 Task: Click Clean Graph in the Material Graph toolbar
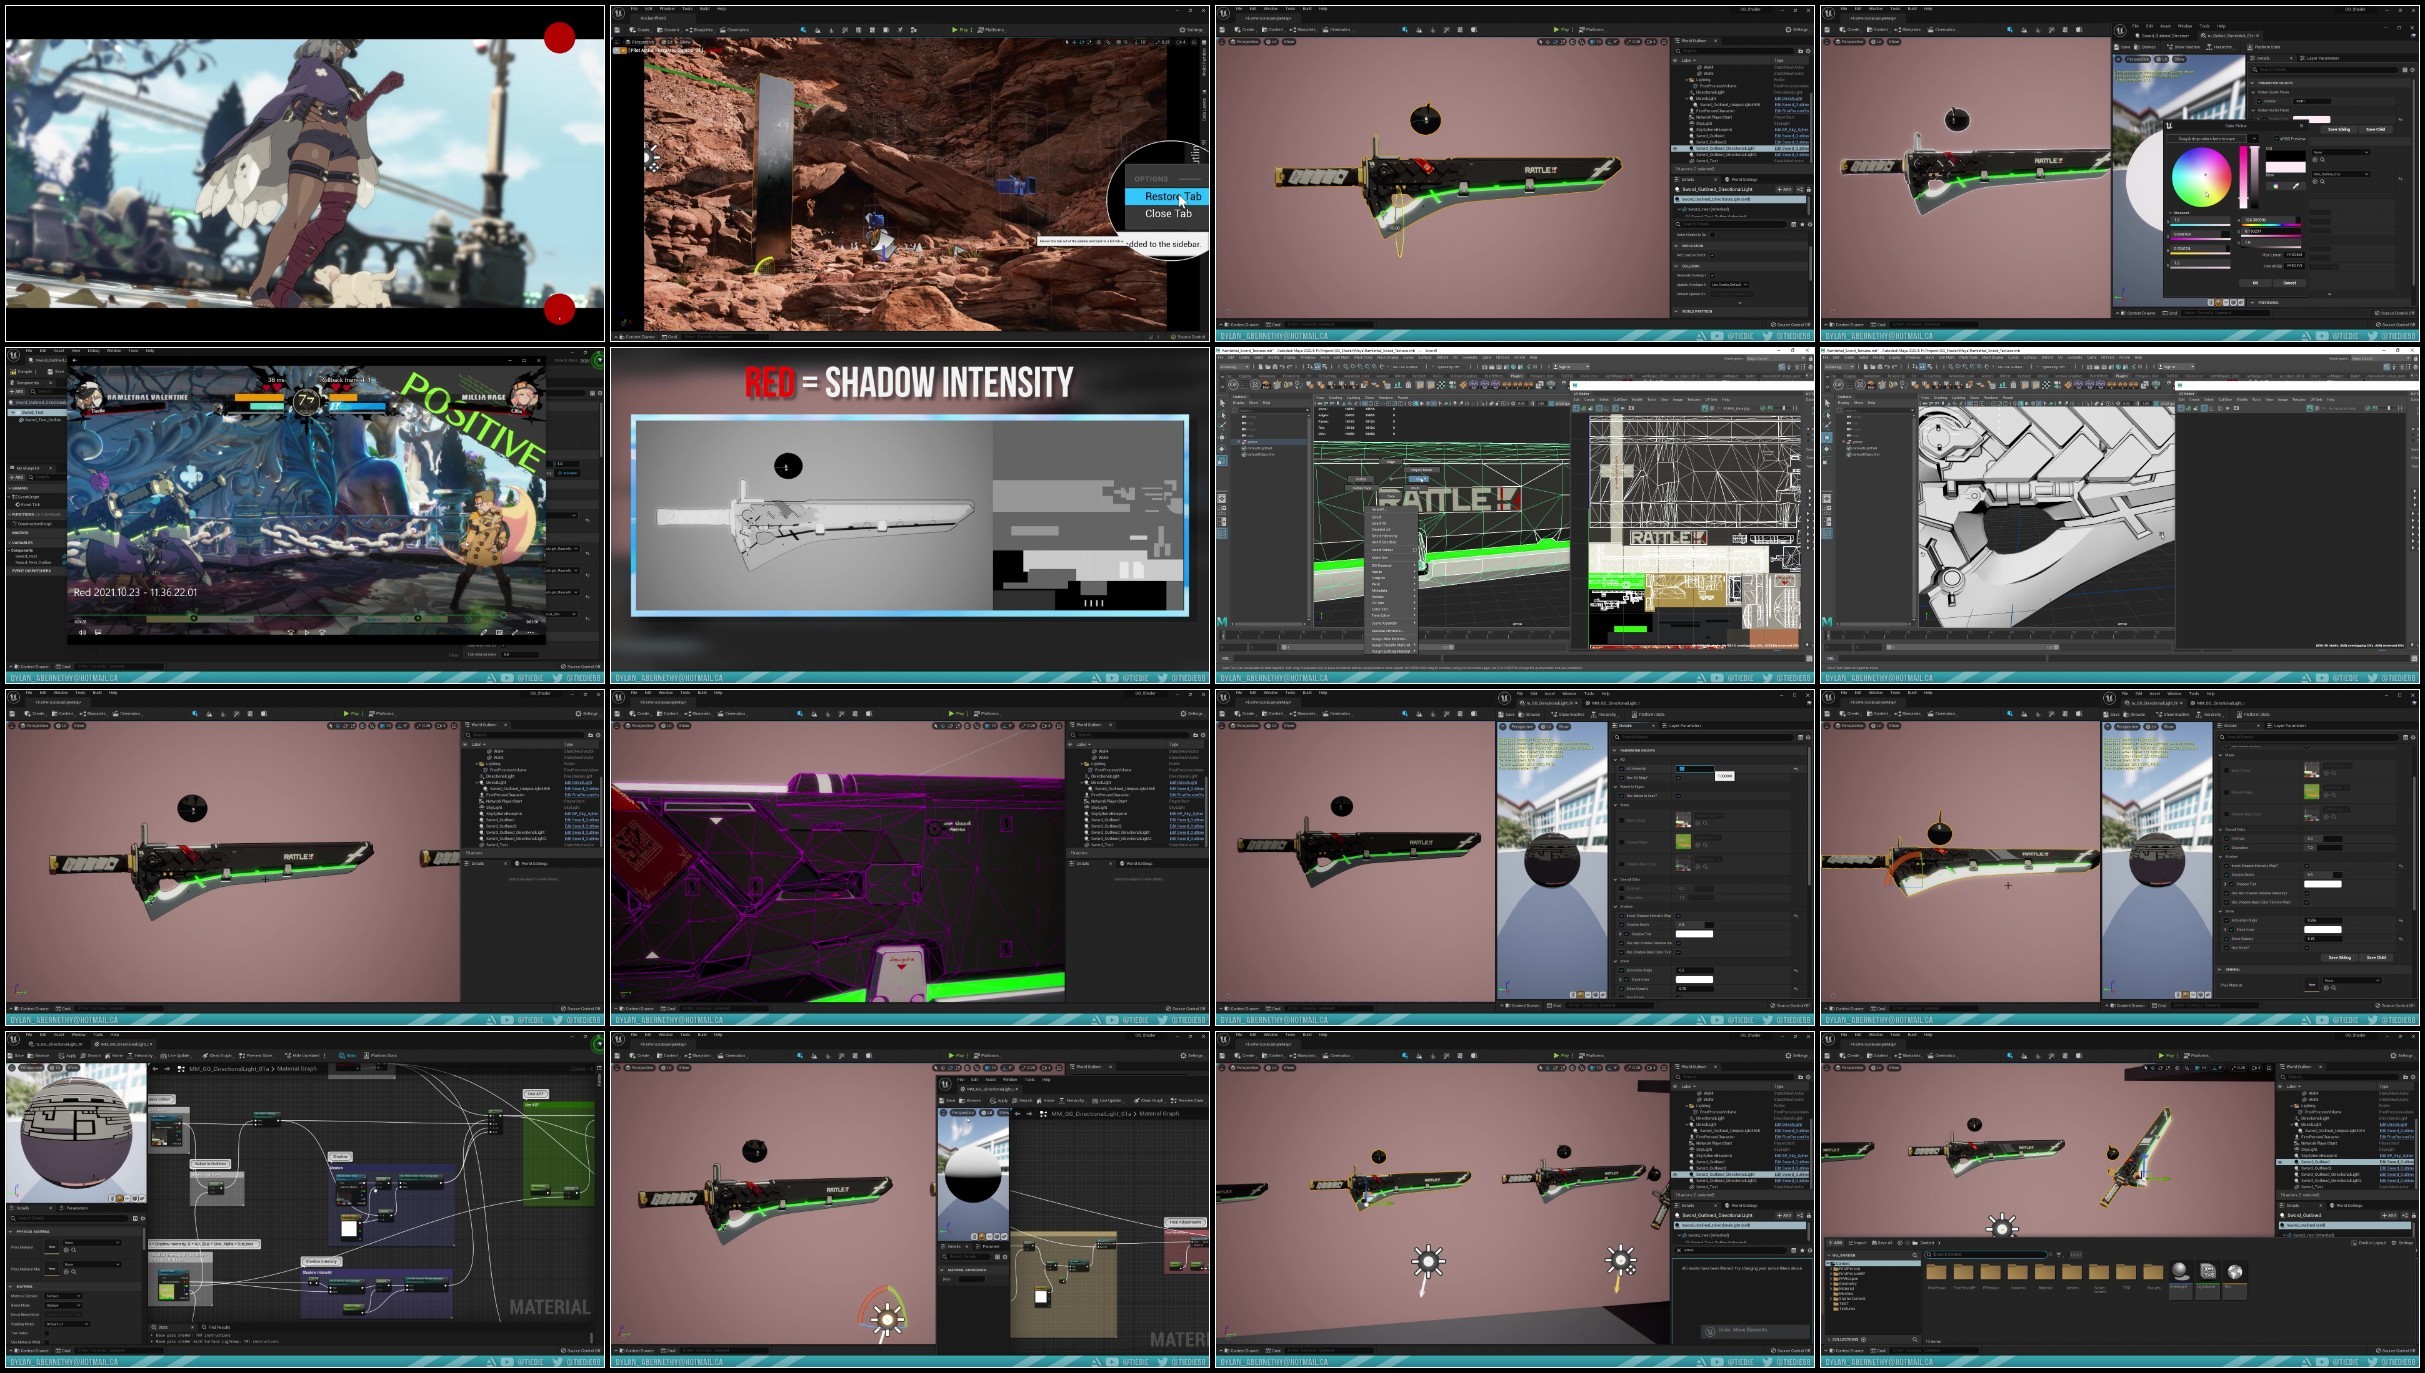[217, 1055]
